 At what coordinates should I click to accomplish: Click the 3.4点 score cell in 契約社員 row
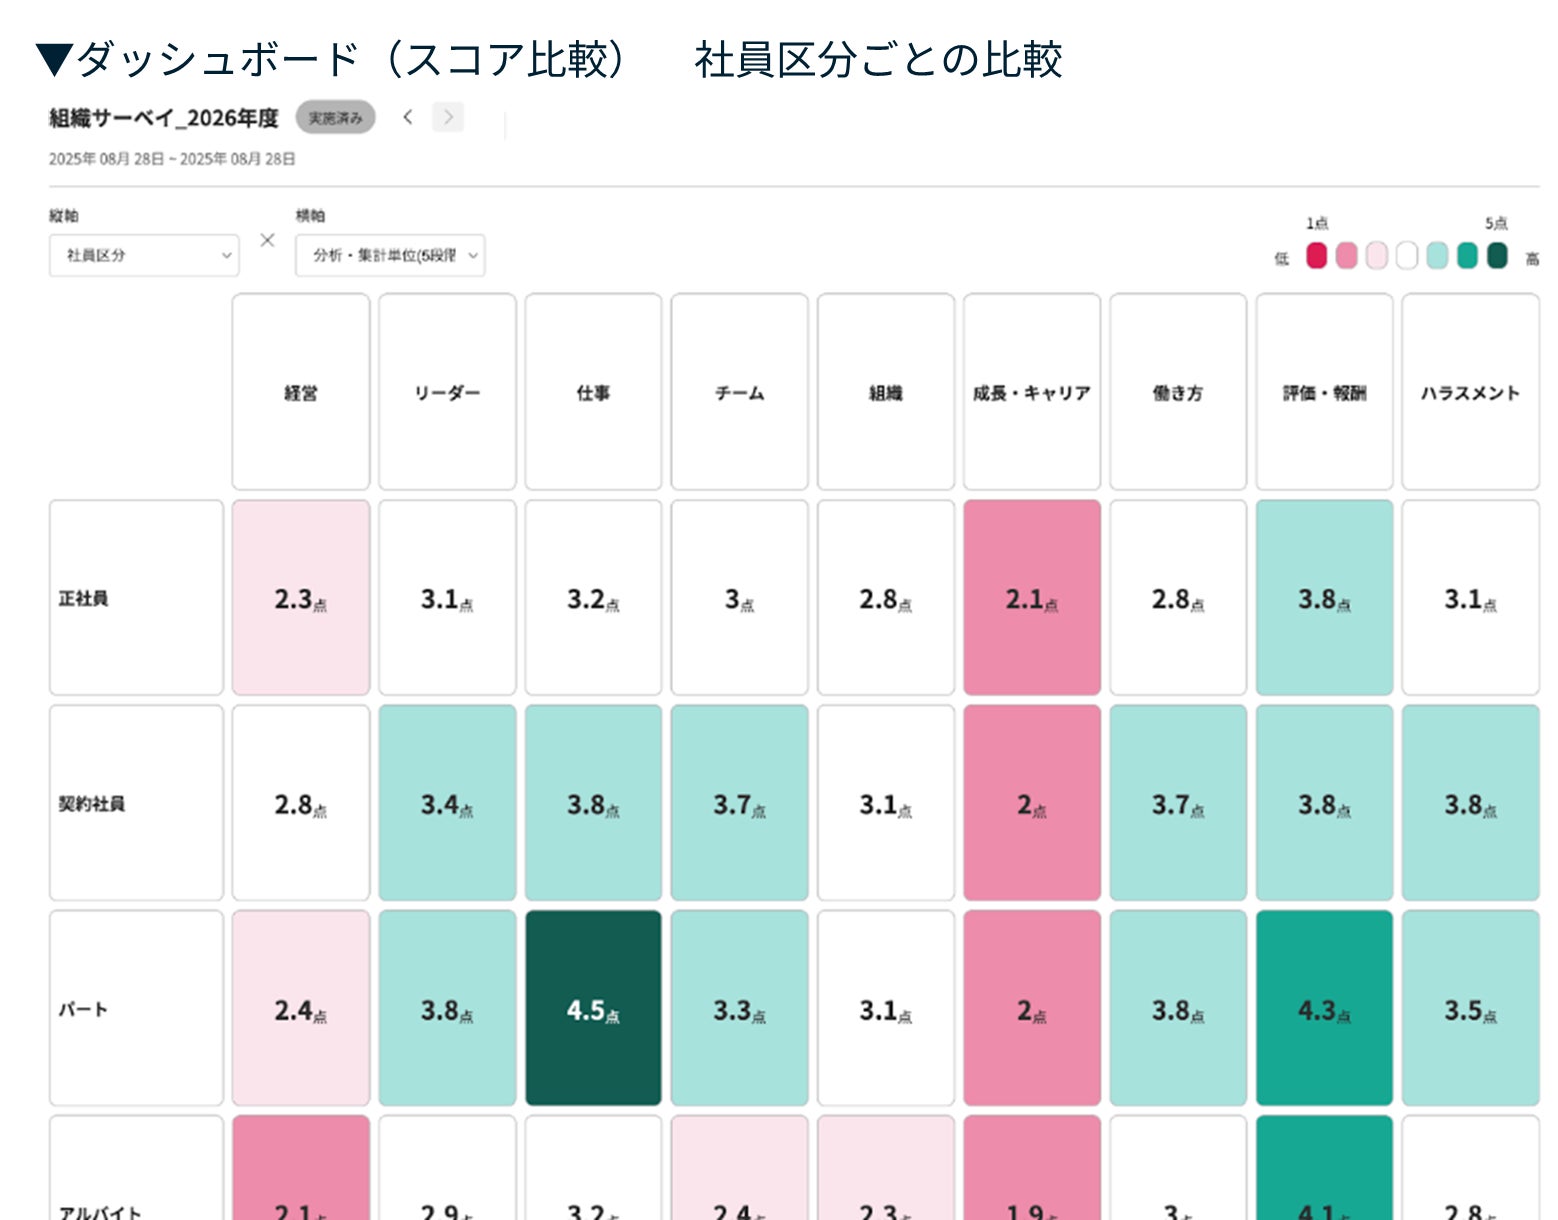point(447,803)
